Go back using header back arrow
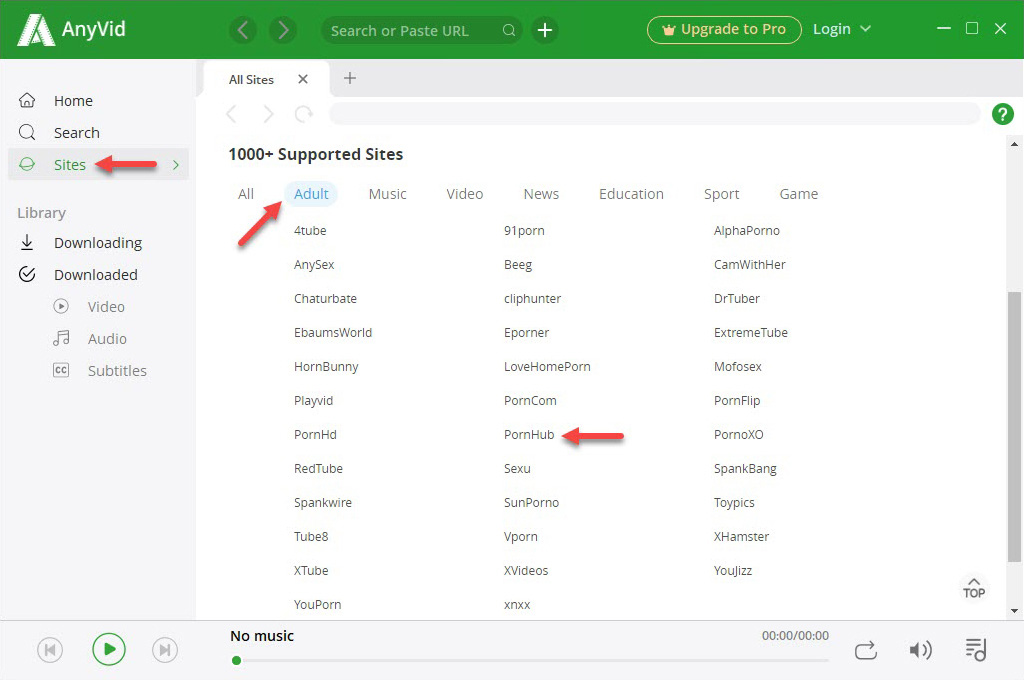1024x680 pixels. pyautogui.click(x=243, y=30)
